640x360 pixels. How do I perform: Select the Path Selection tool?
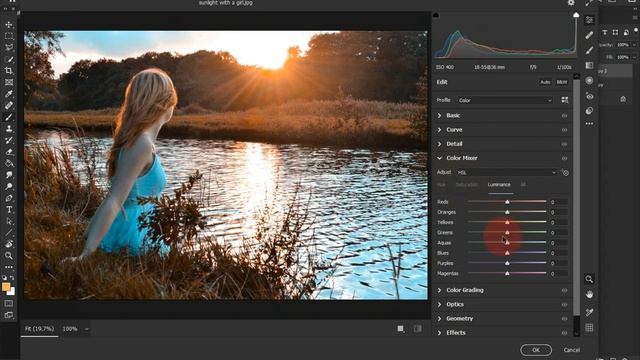tap(9, 221)
